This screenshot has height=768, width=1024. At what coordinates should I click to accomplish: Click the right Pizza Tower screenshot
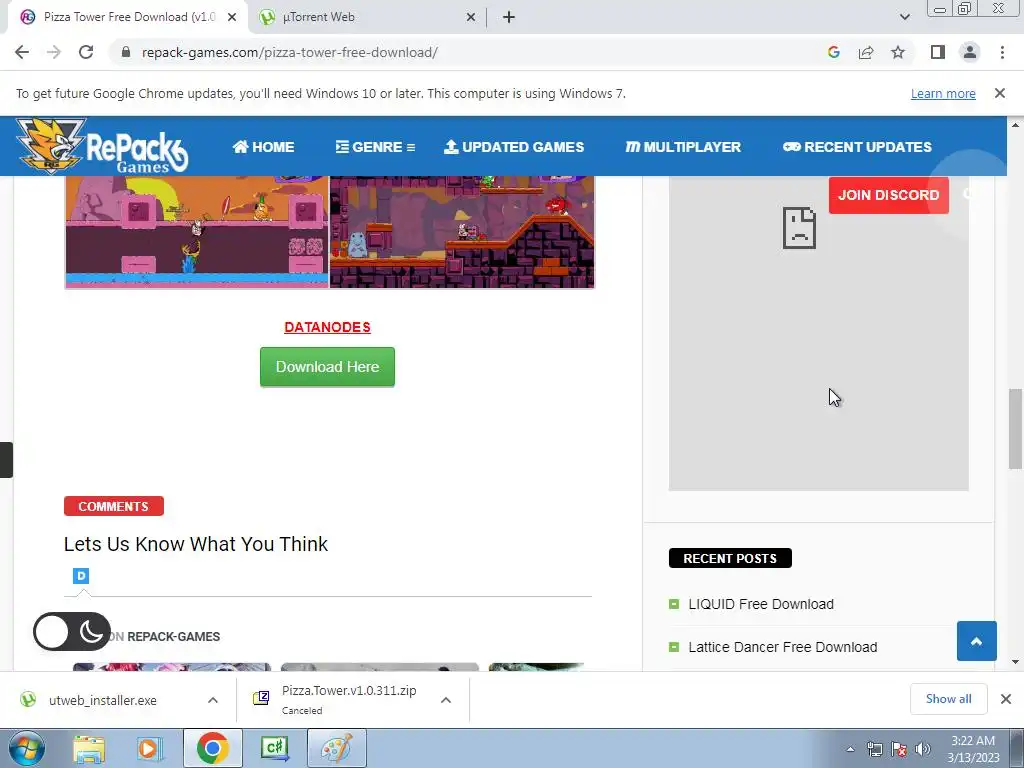(462, 232)
